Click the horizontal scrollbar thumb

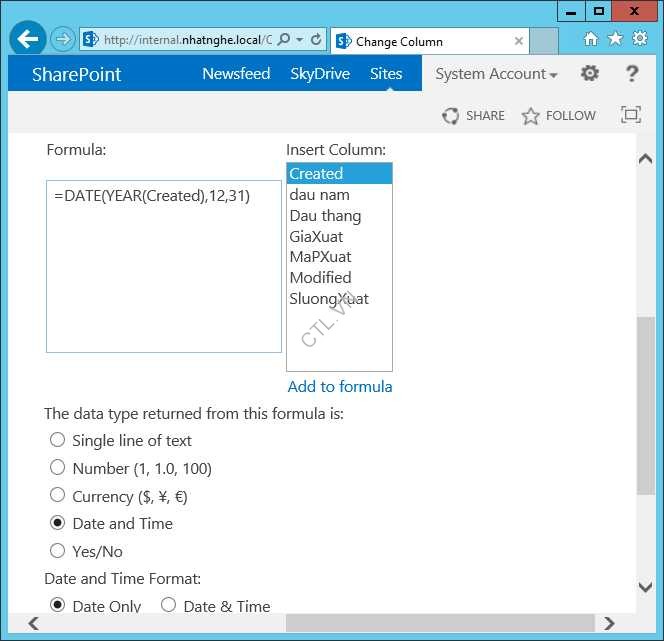(x=440, y=623)
